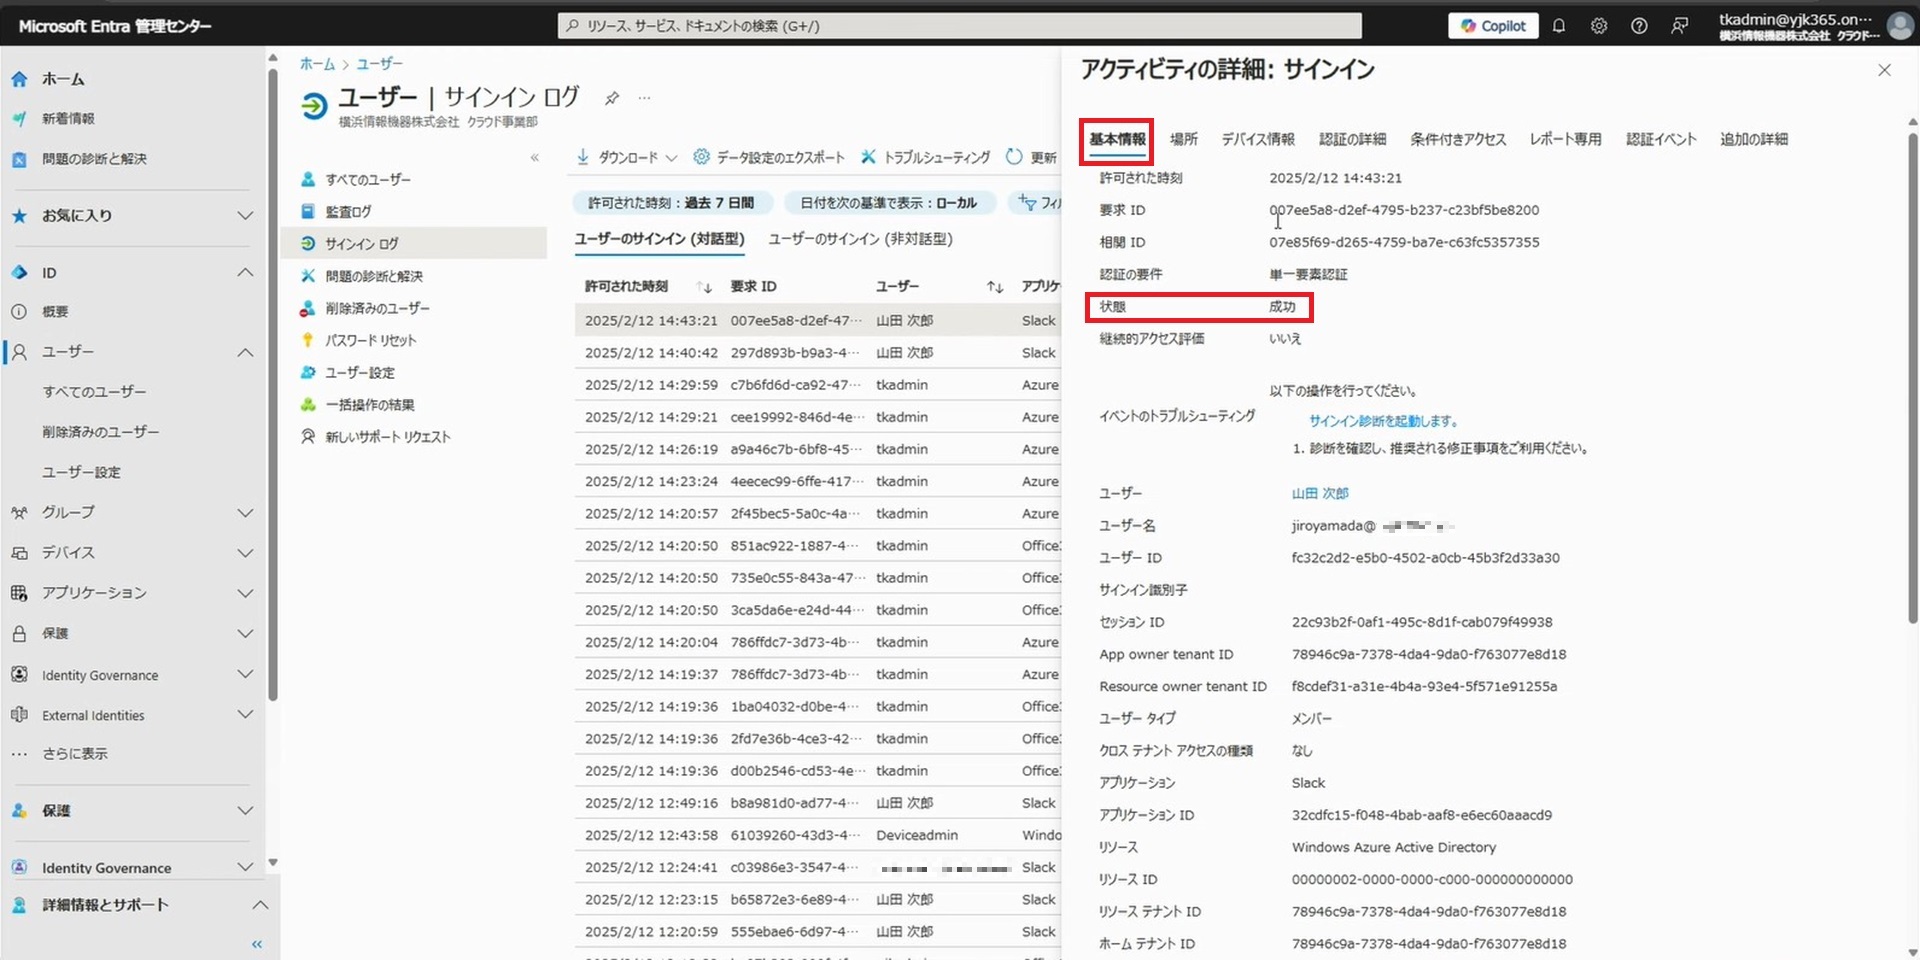Click サインイン診断を起動します link
Viewport: 1920px width, 960px height.
tap(1384, 421)
